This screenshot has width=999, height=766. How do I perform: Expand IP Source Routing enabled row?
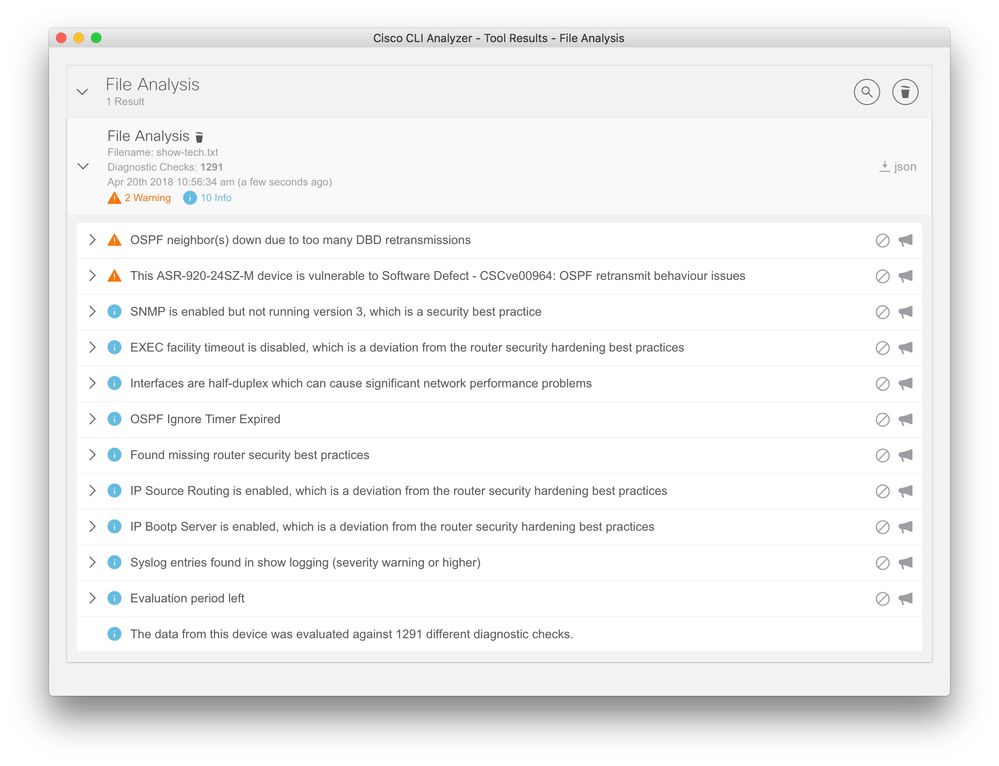[92, 491]
